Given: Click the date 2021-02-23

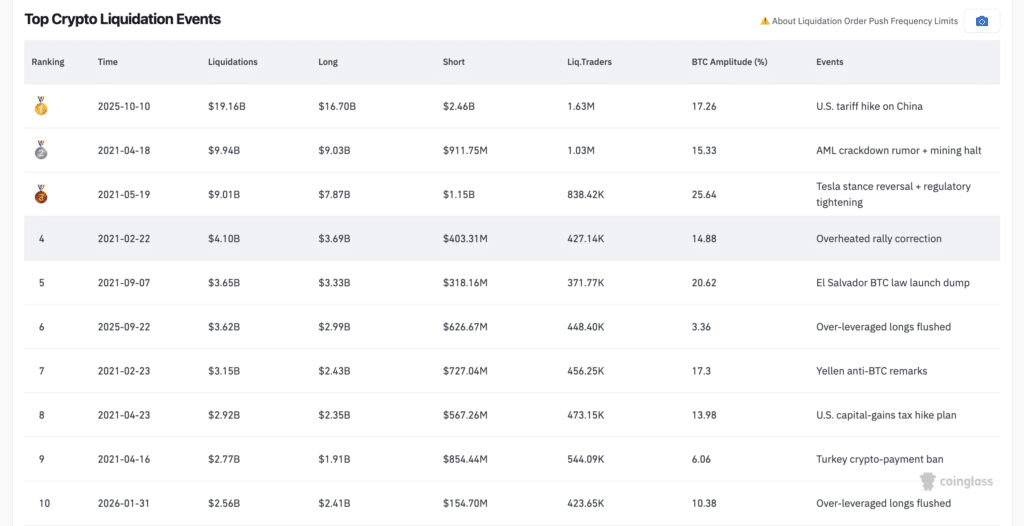Looking at the screenshot, I should point(124,371).
